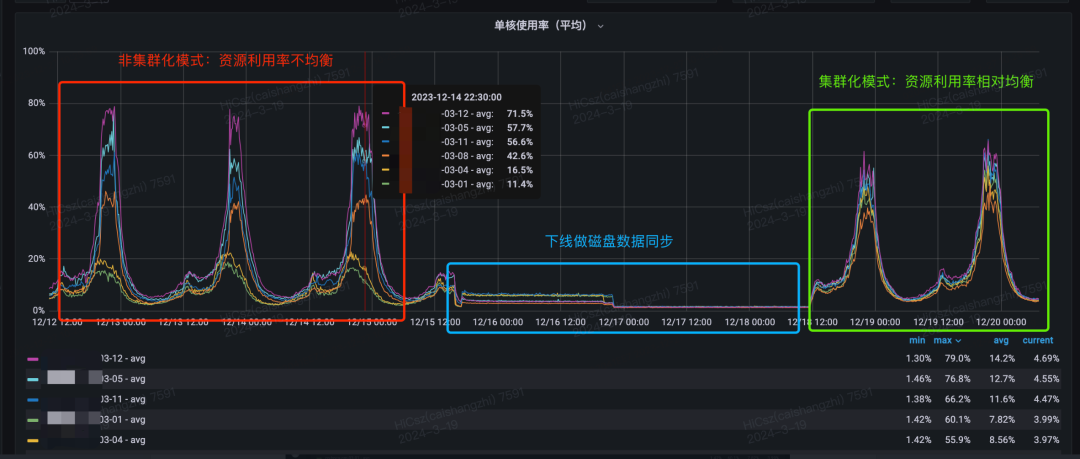This screenshot has height=459, width=1080.
Task: Click the tooltip value 42.6% for 03-08
Action: coord(519,156)
